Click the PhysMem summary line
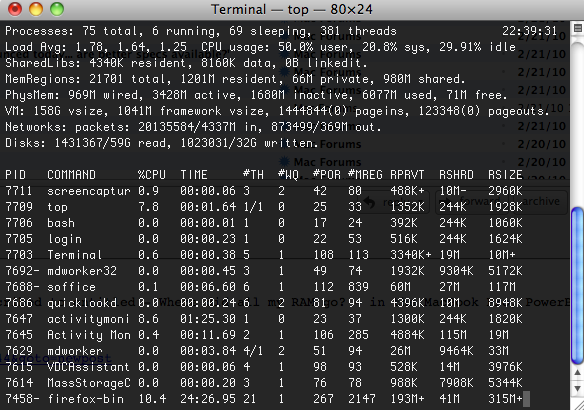 tap(256, 95)
